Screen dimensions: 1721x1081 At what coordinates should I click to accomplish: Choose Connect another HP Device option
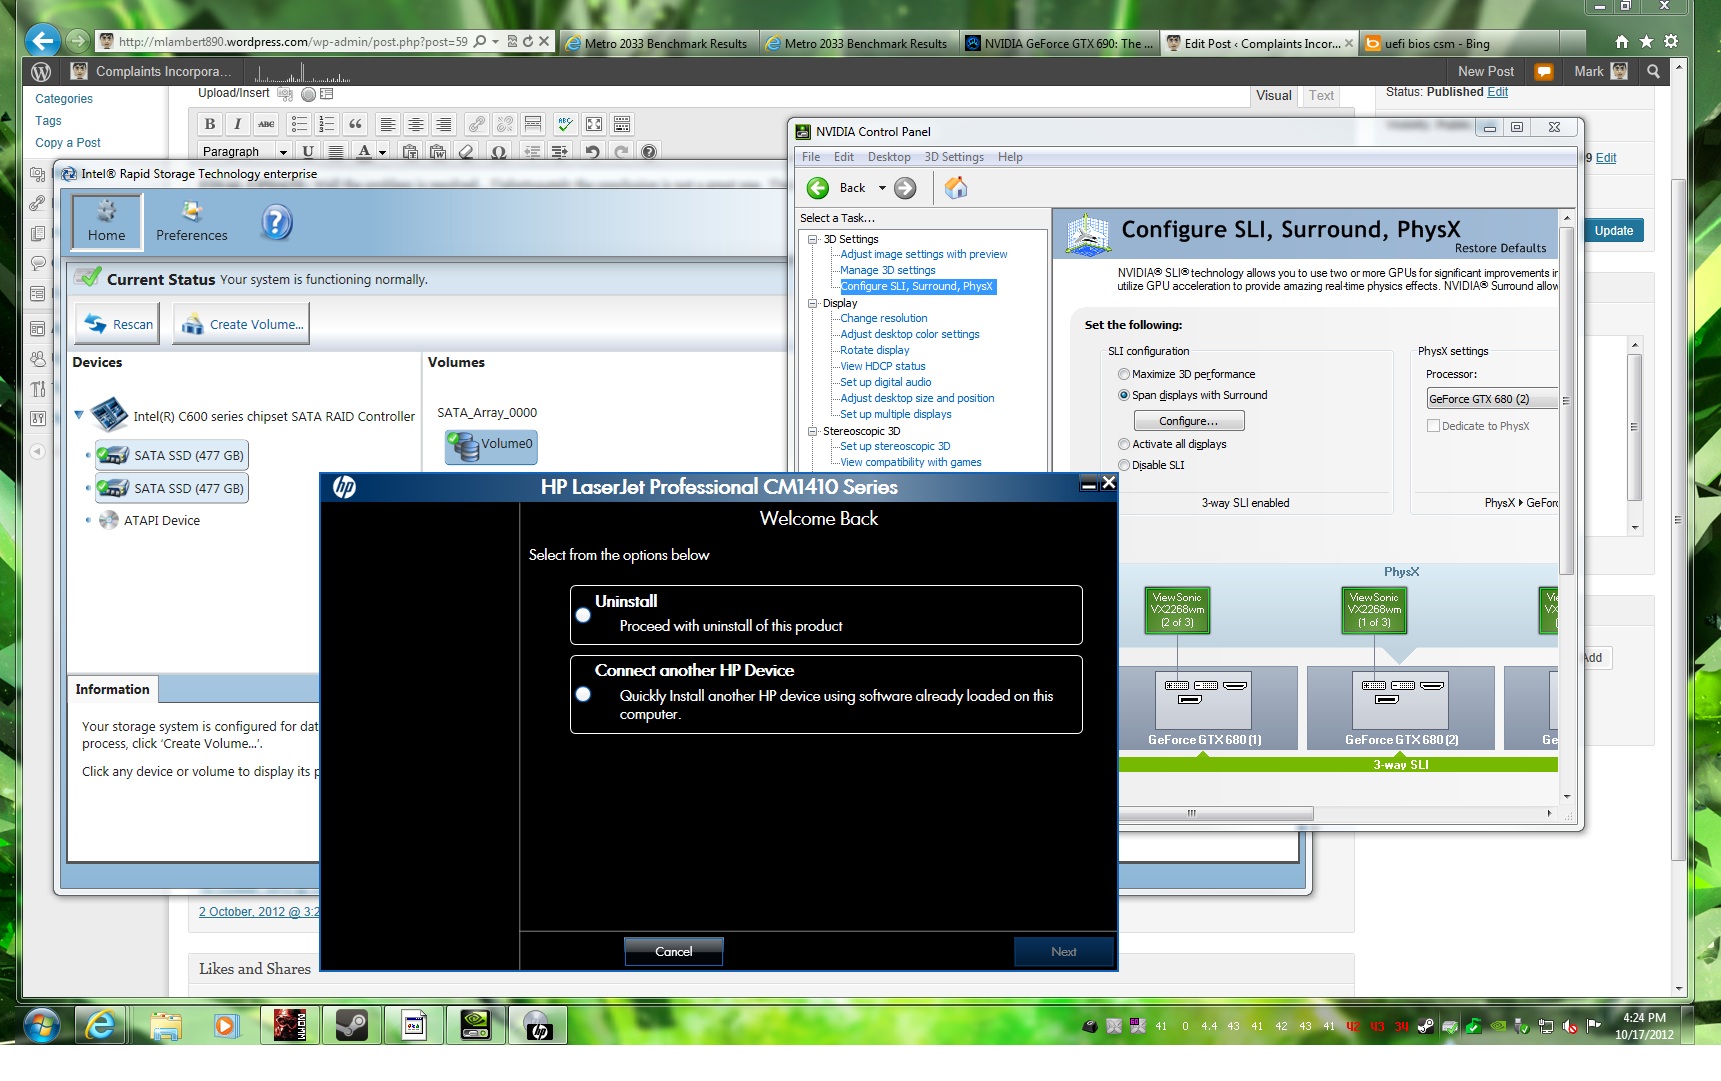tap(583, 694)
